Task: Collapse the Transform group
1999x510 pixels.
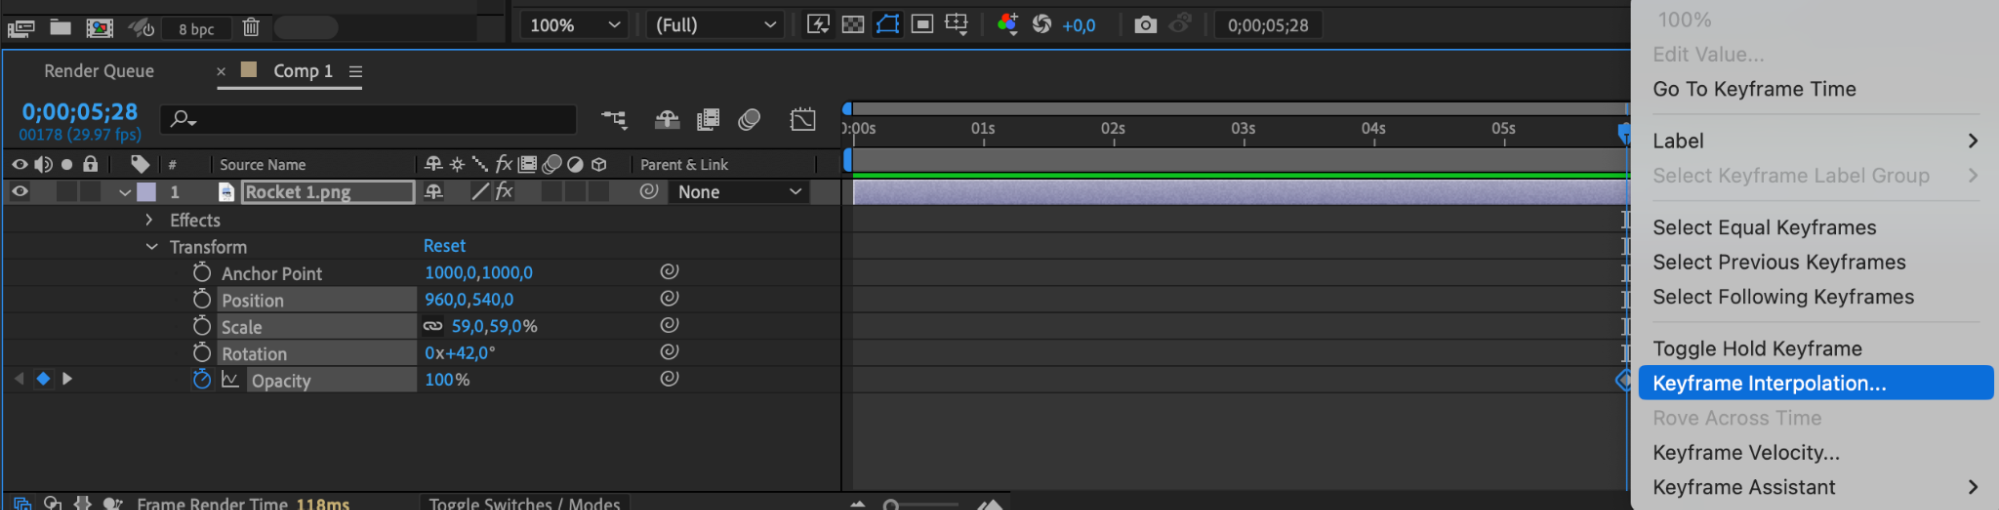Action: (152, 246)
